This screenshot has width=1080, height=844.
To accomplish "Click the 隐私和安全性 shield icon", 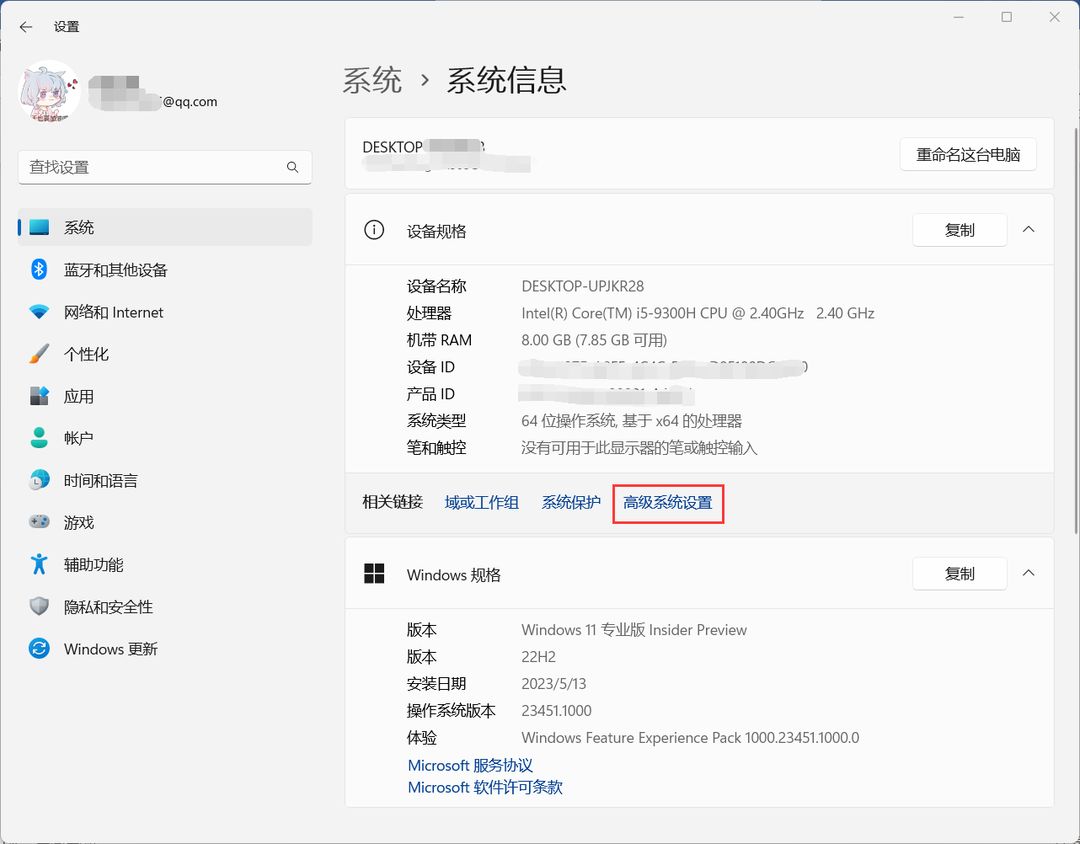I will pyautogui.click(x=39, y=606).
